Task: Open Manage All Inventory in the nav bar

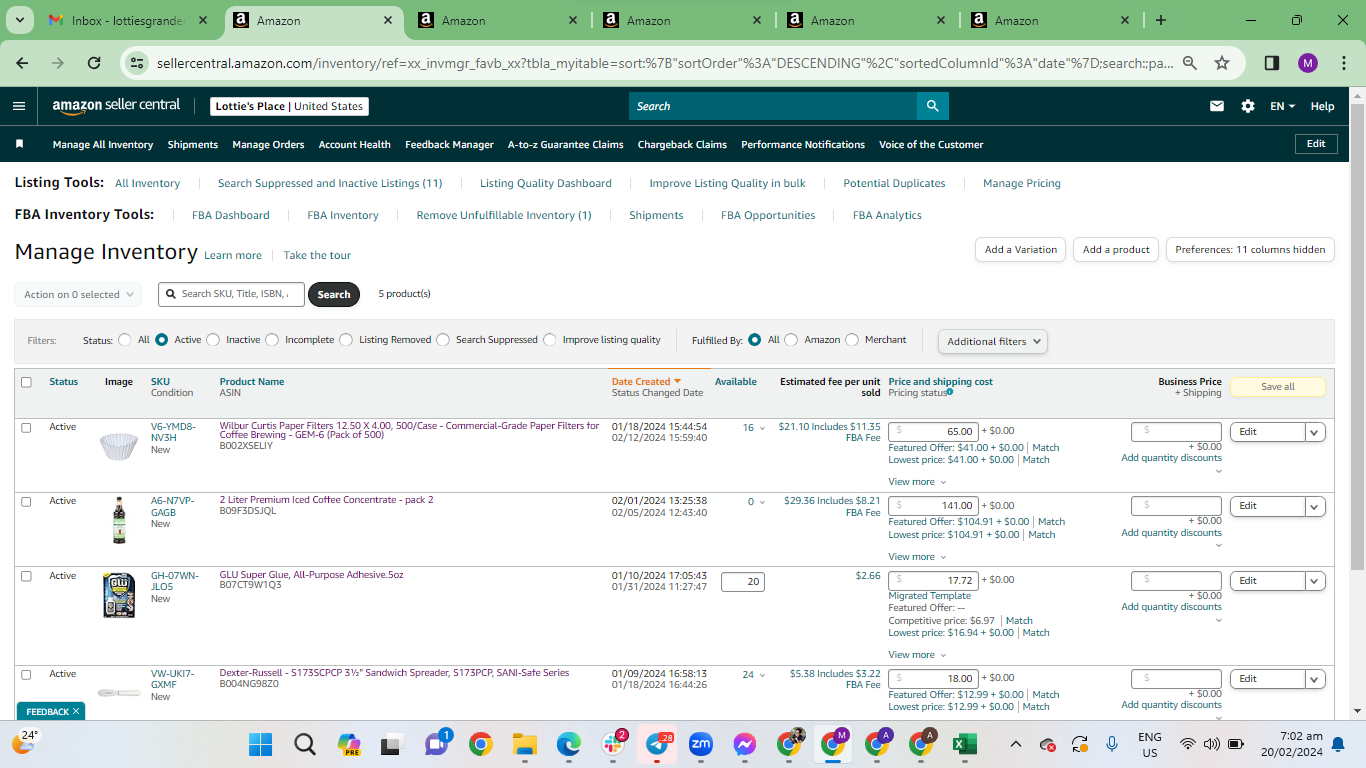Action: click(x=103, y=144)
